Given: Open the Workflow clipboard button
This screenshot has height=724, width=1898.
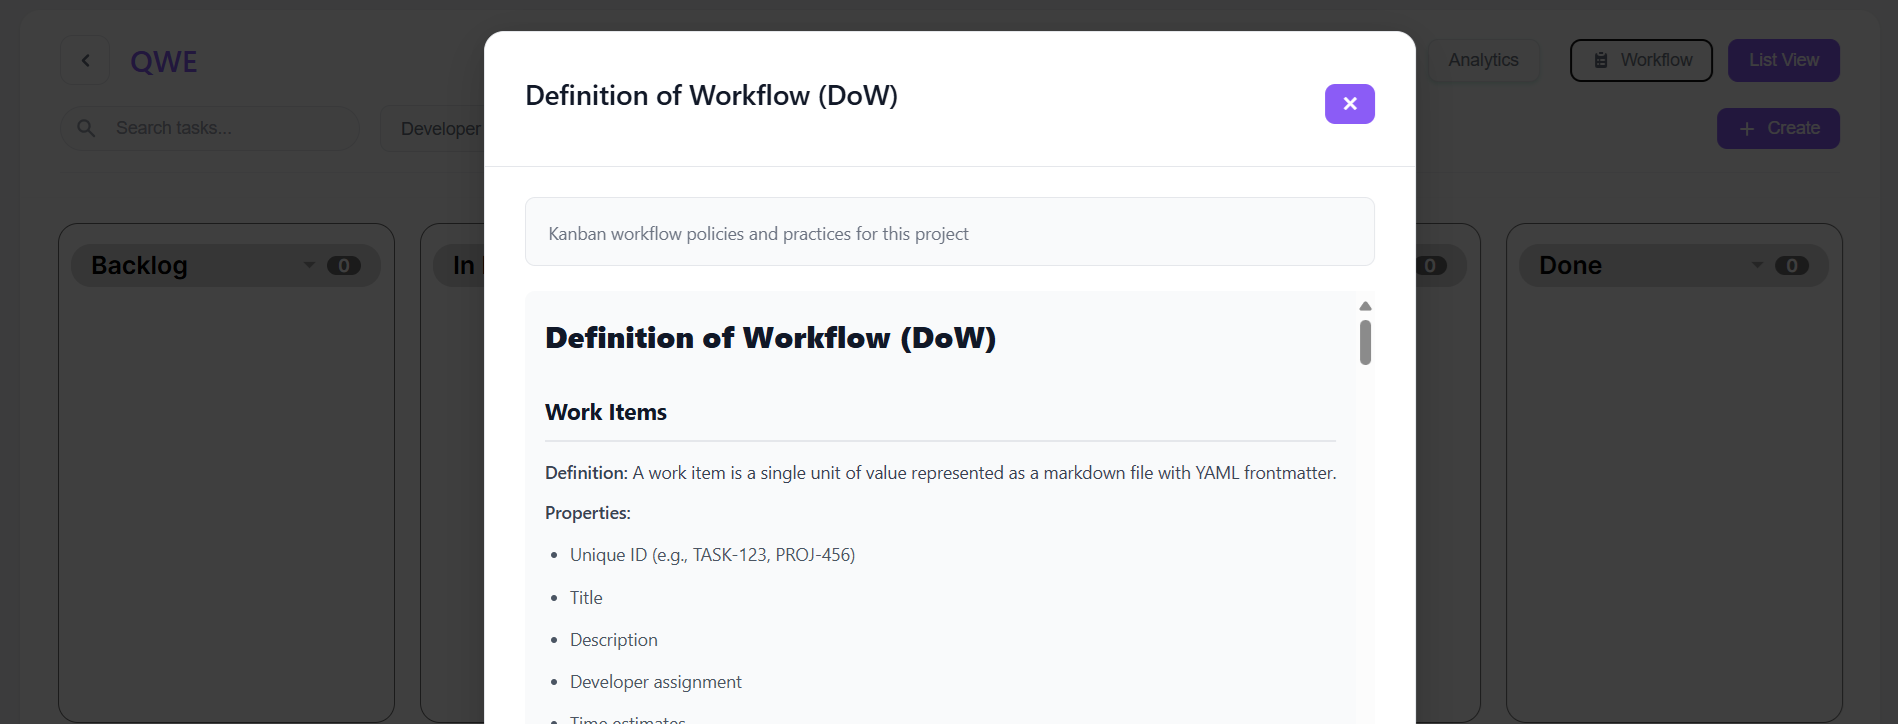Looking at the screenshot, I should [x=1640, y=60].
